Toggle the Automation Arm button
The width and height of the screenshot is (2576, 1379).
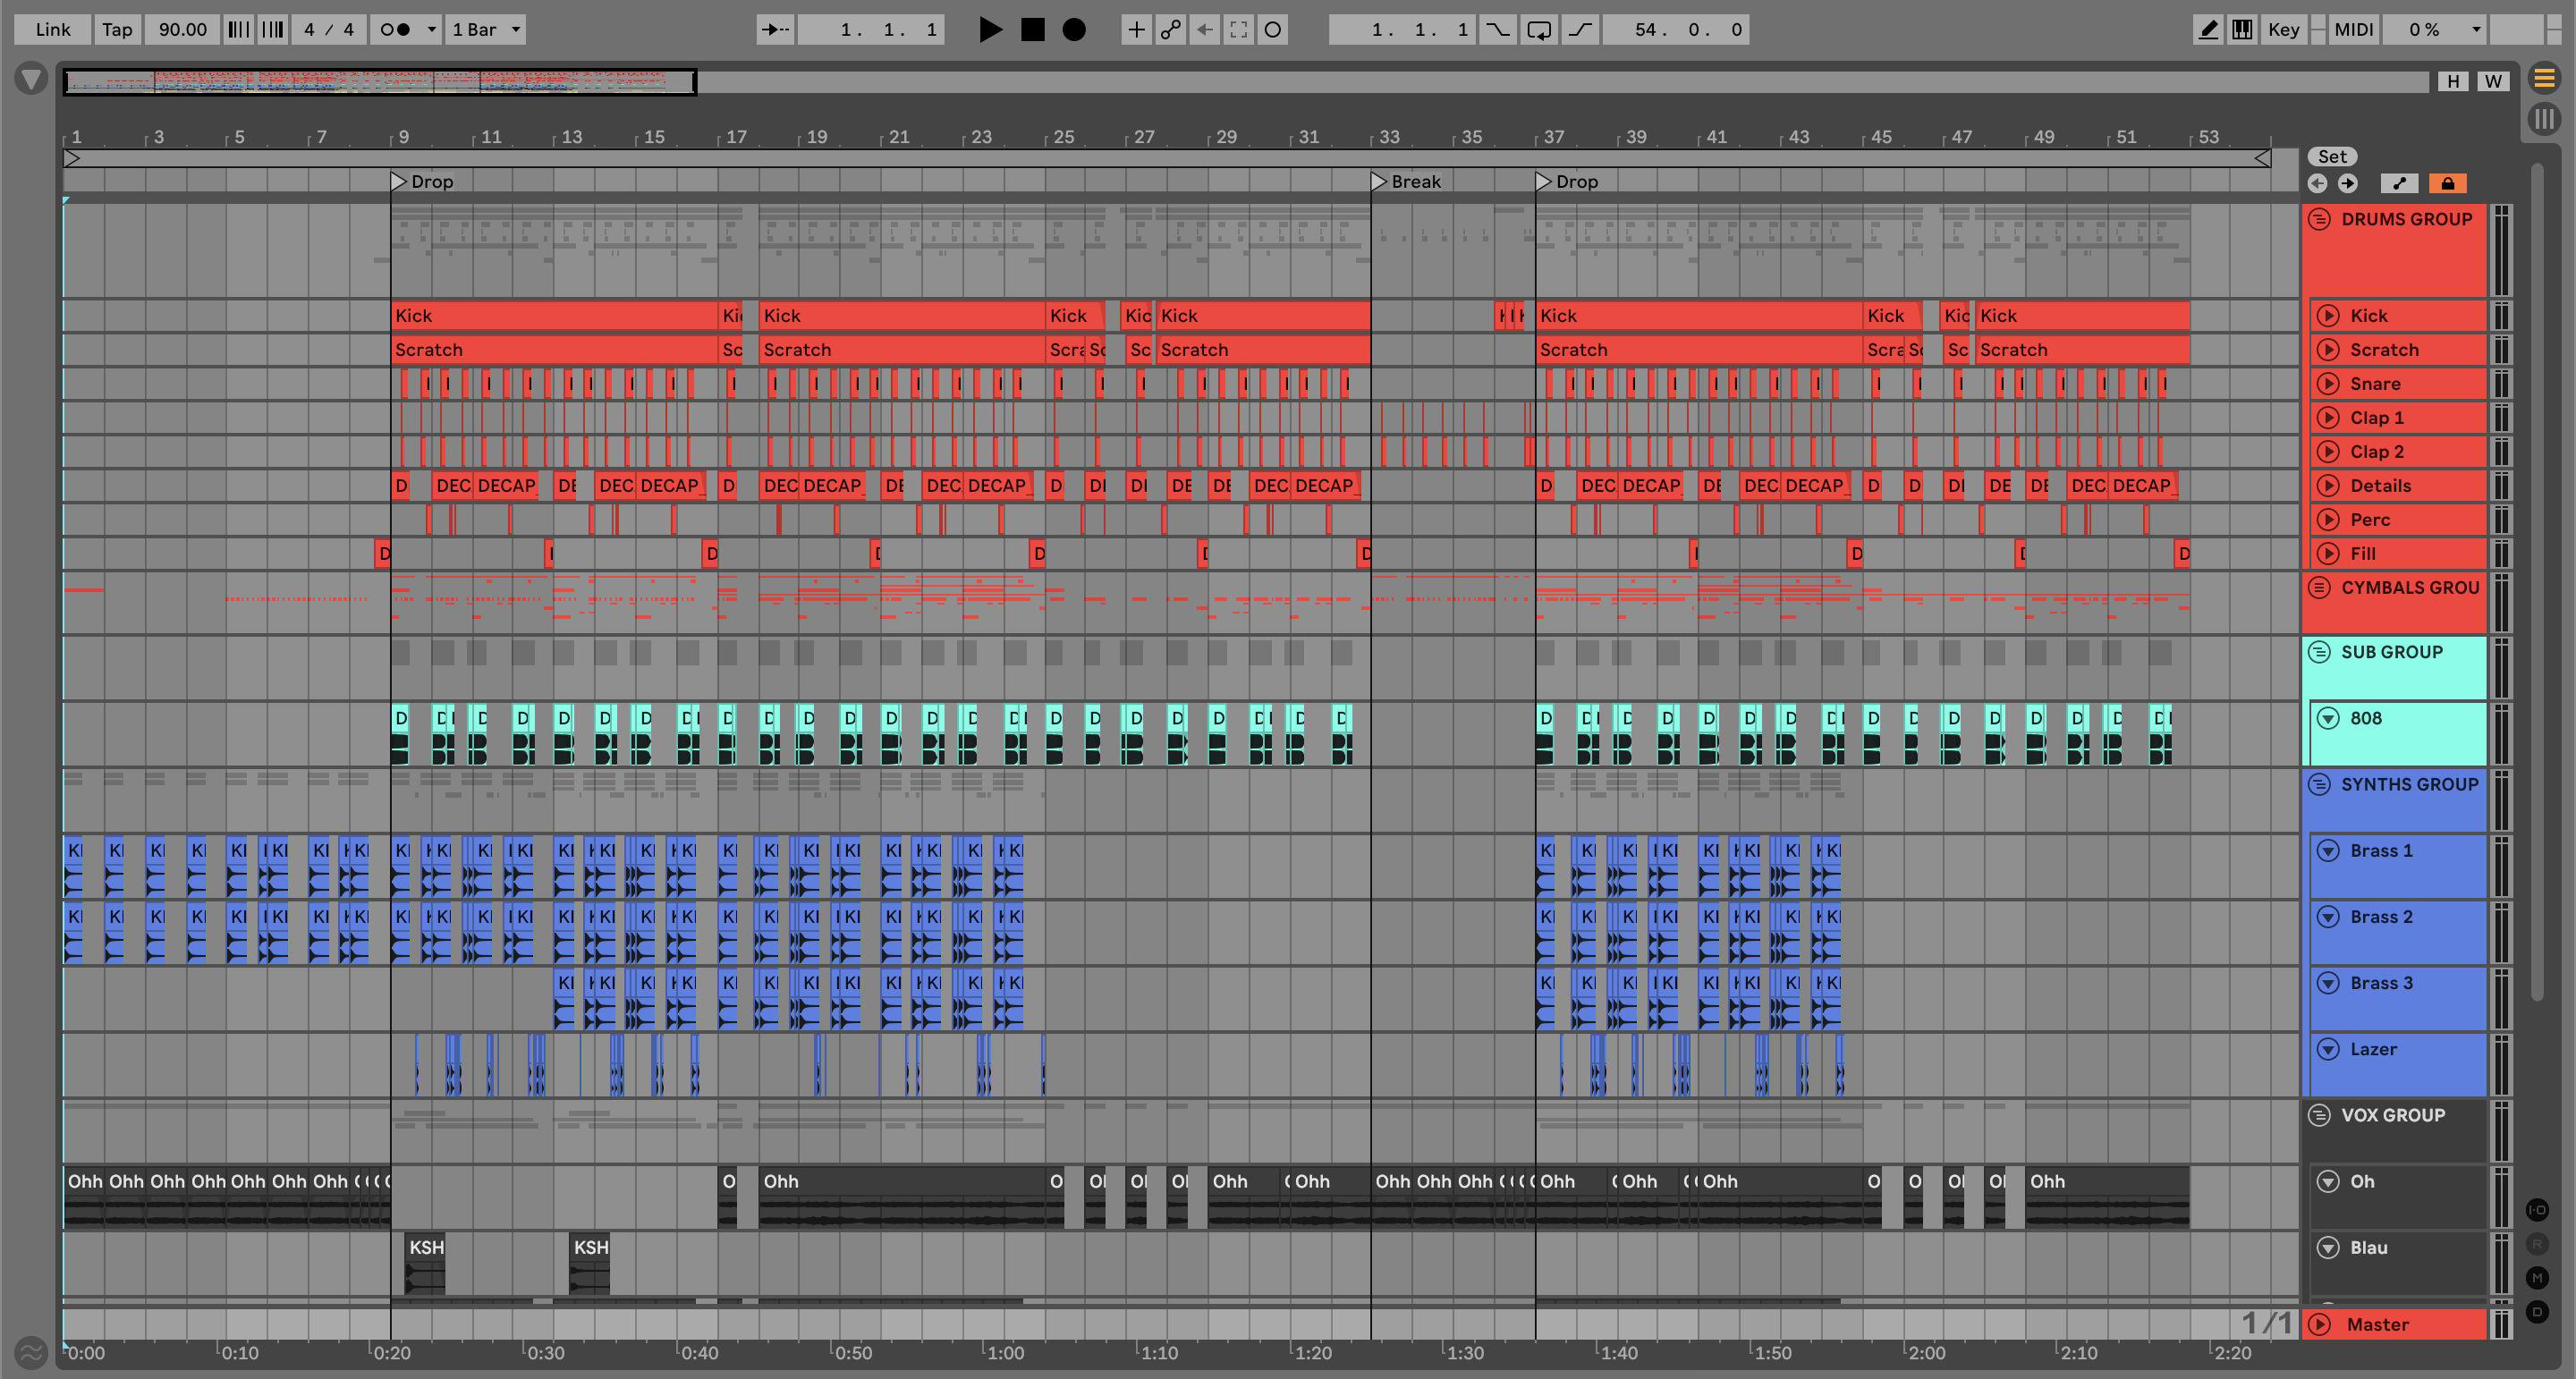click(1170, 30)
